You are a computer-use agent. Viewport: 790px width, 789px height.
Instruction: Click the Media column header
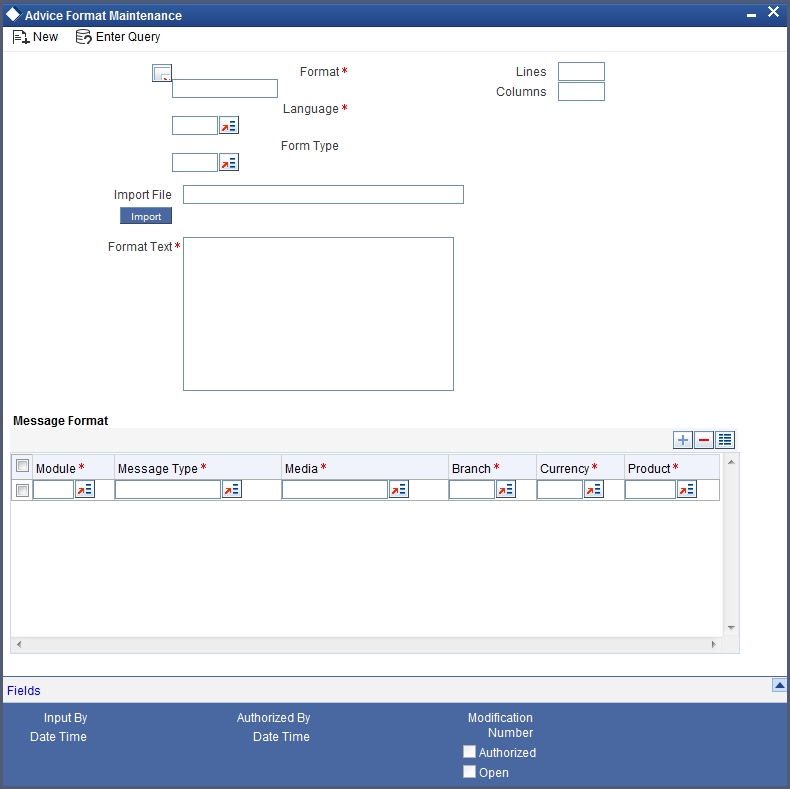tap(365, 468)
